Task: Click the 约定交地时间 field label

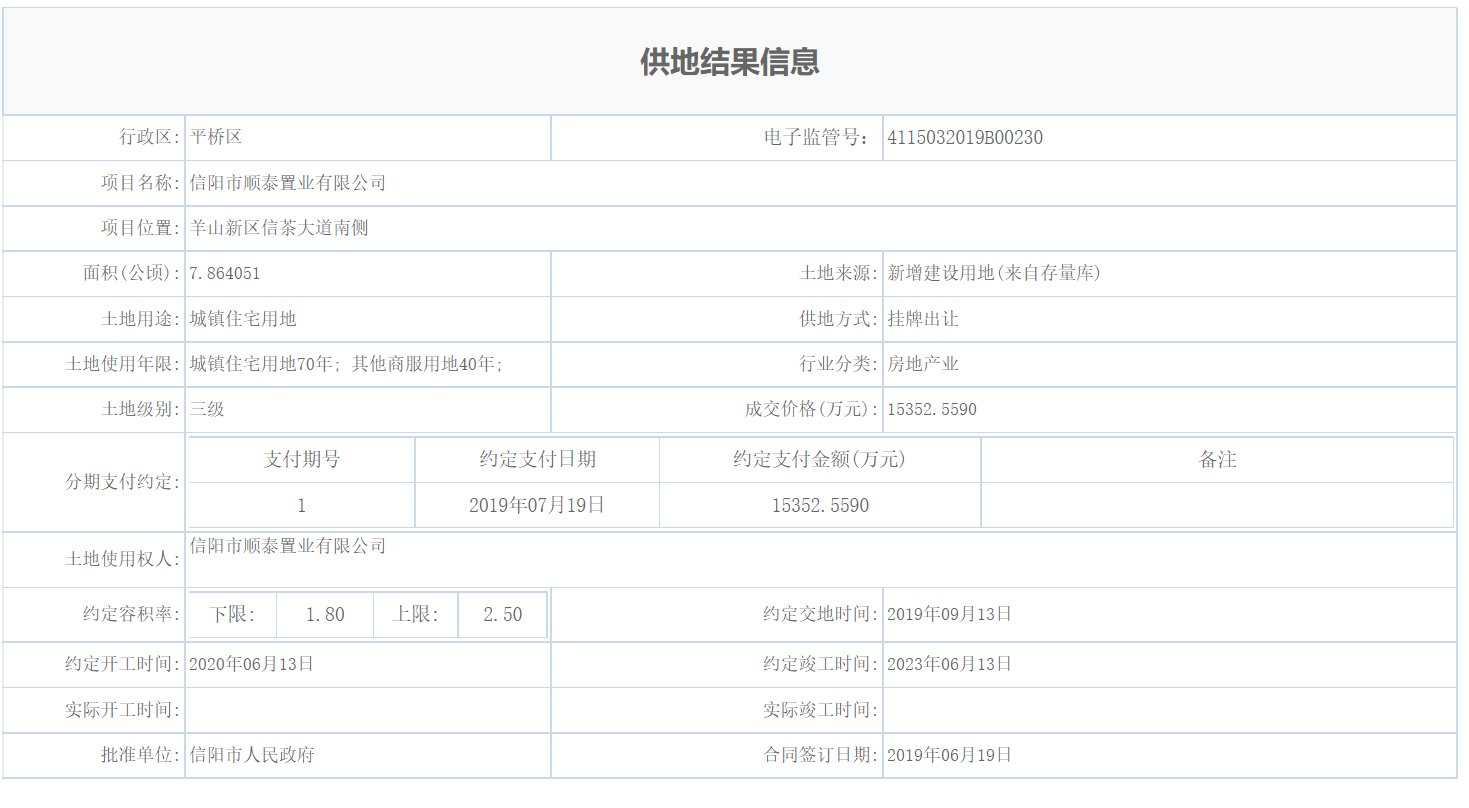Action: (821, 614)
